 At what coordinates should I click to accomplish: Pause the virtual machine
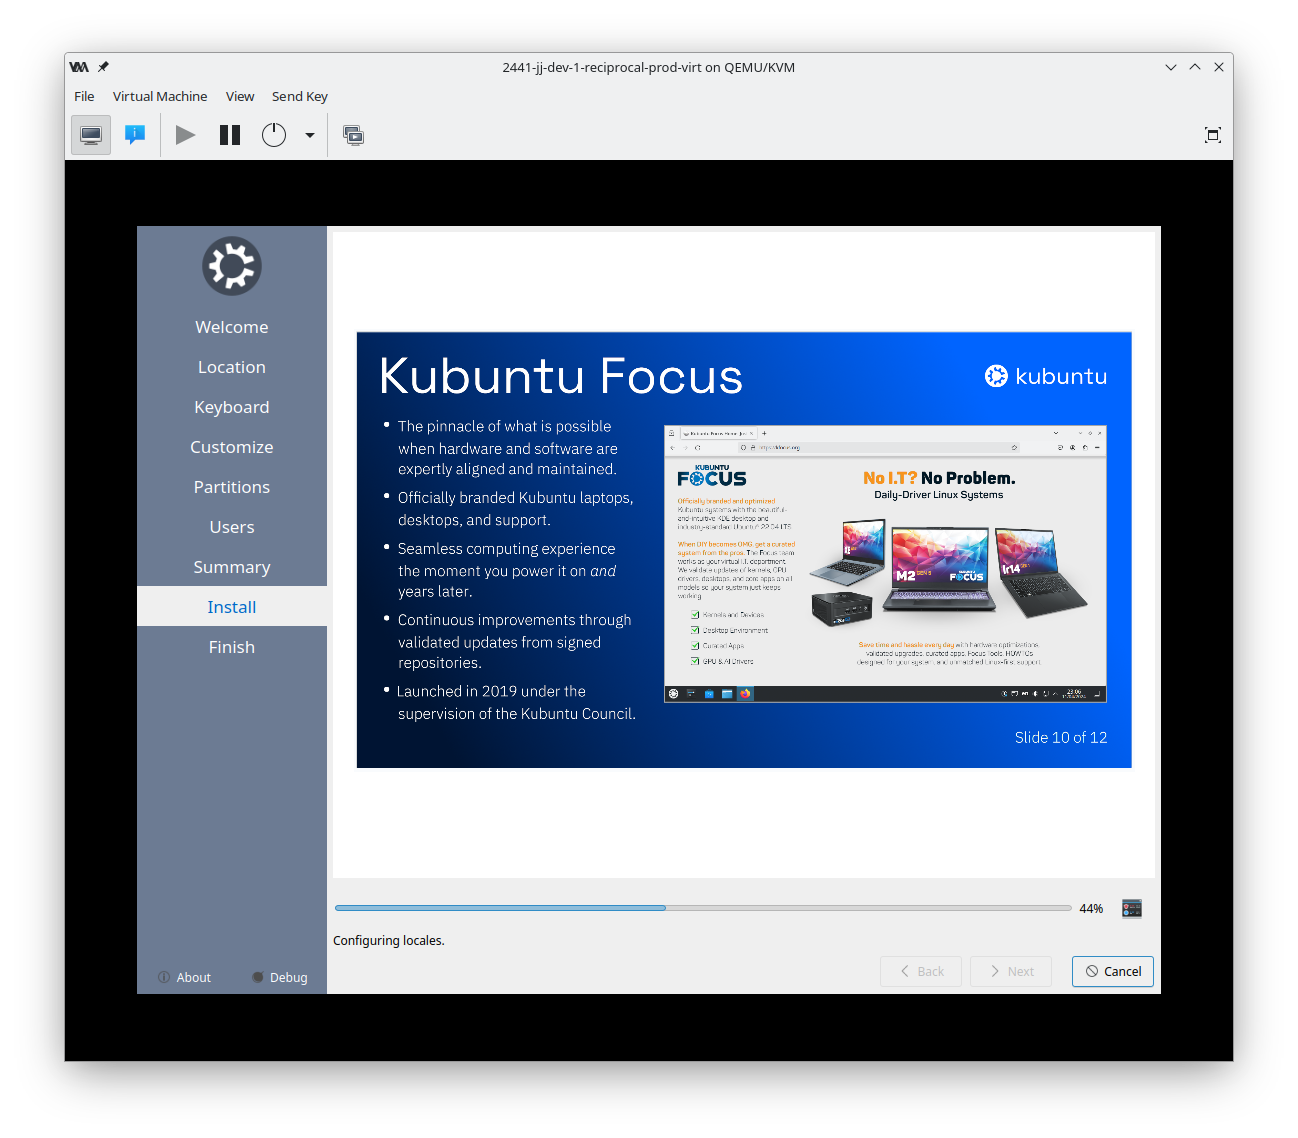(230, 135)
